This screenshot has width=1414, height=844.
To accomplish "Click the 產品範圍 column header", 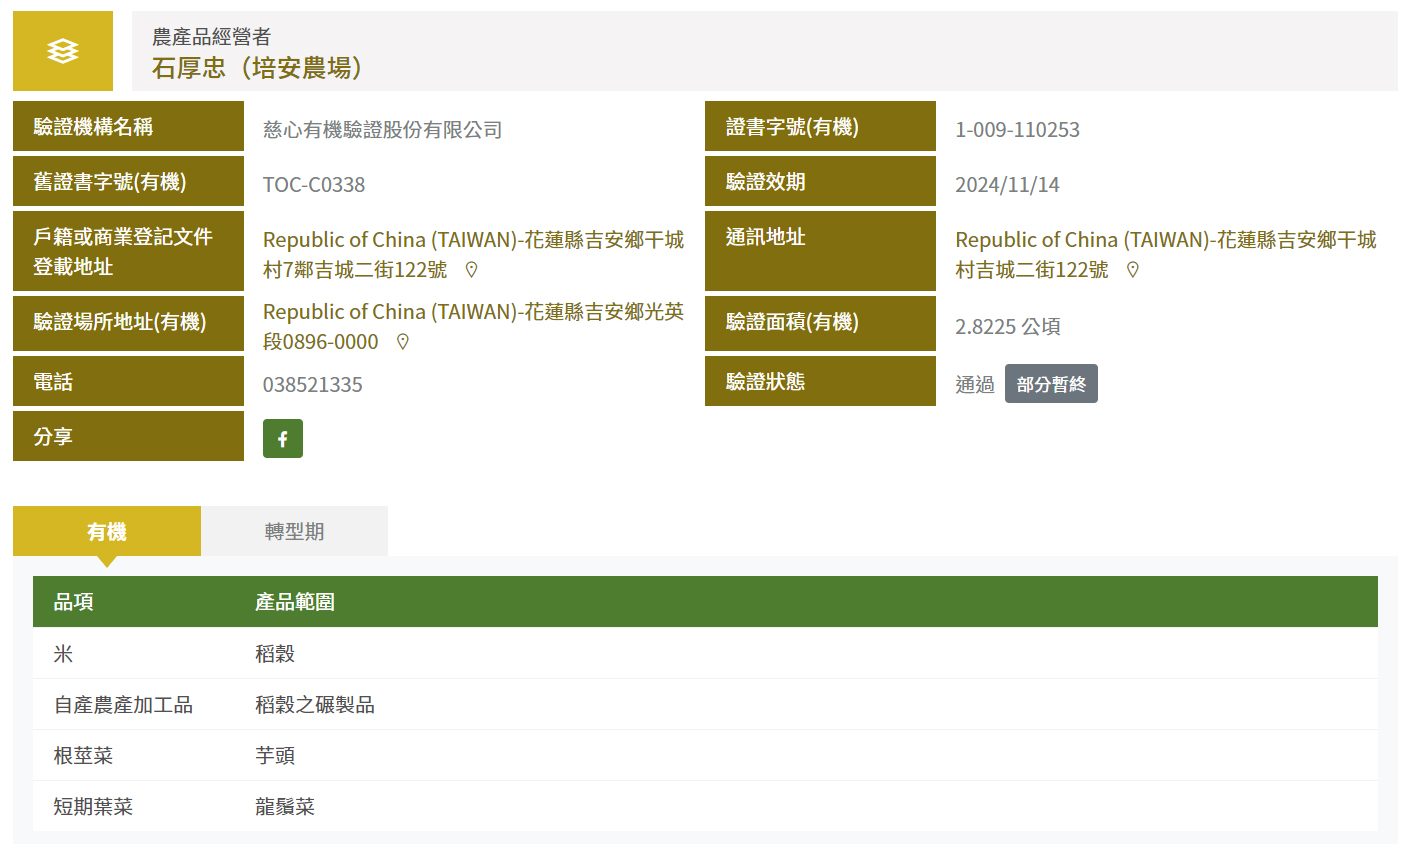I will [295, 602].
